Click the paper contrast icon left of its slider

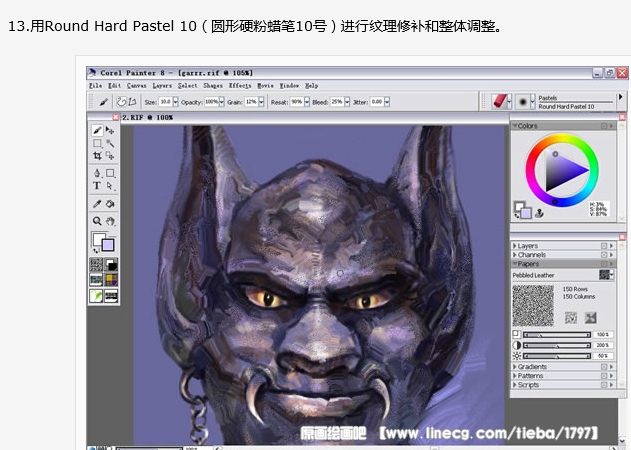click(517, 345)
